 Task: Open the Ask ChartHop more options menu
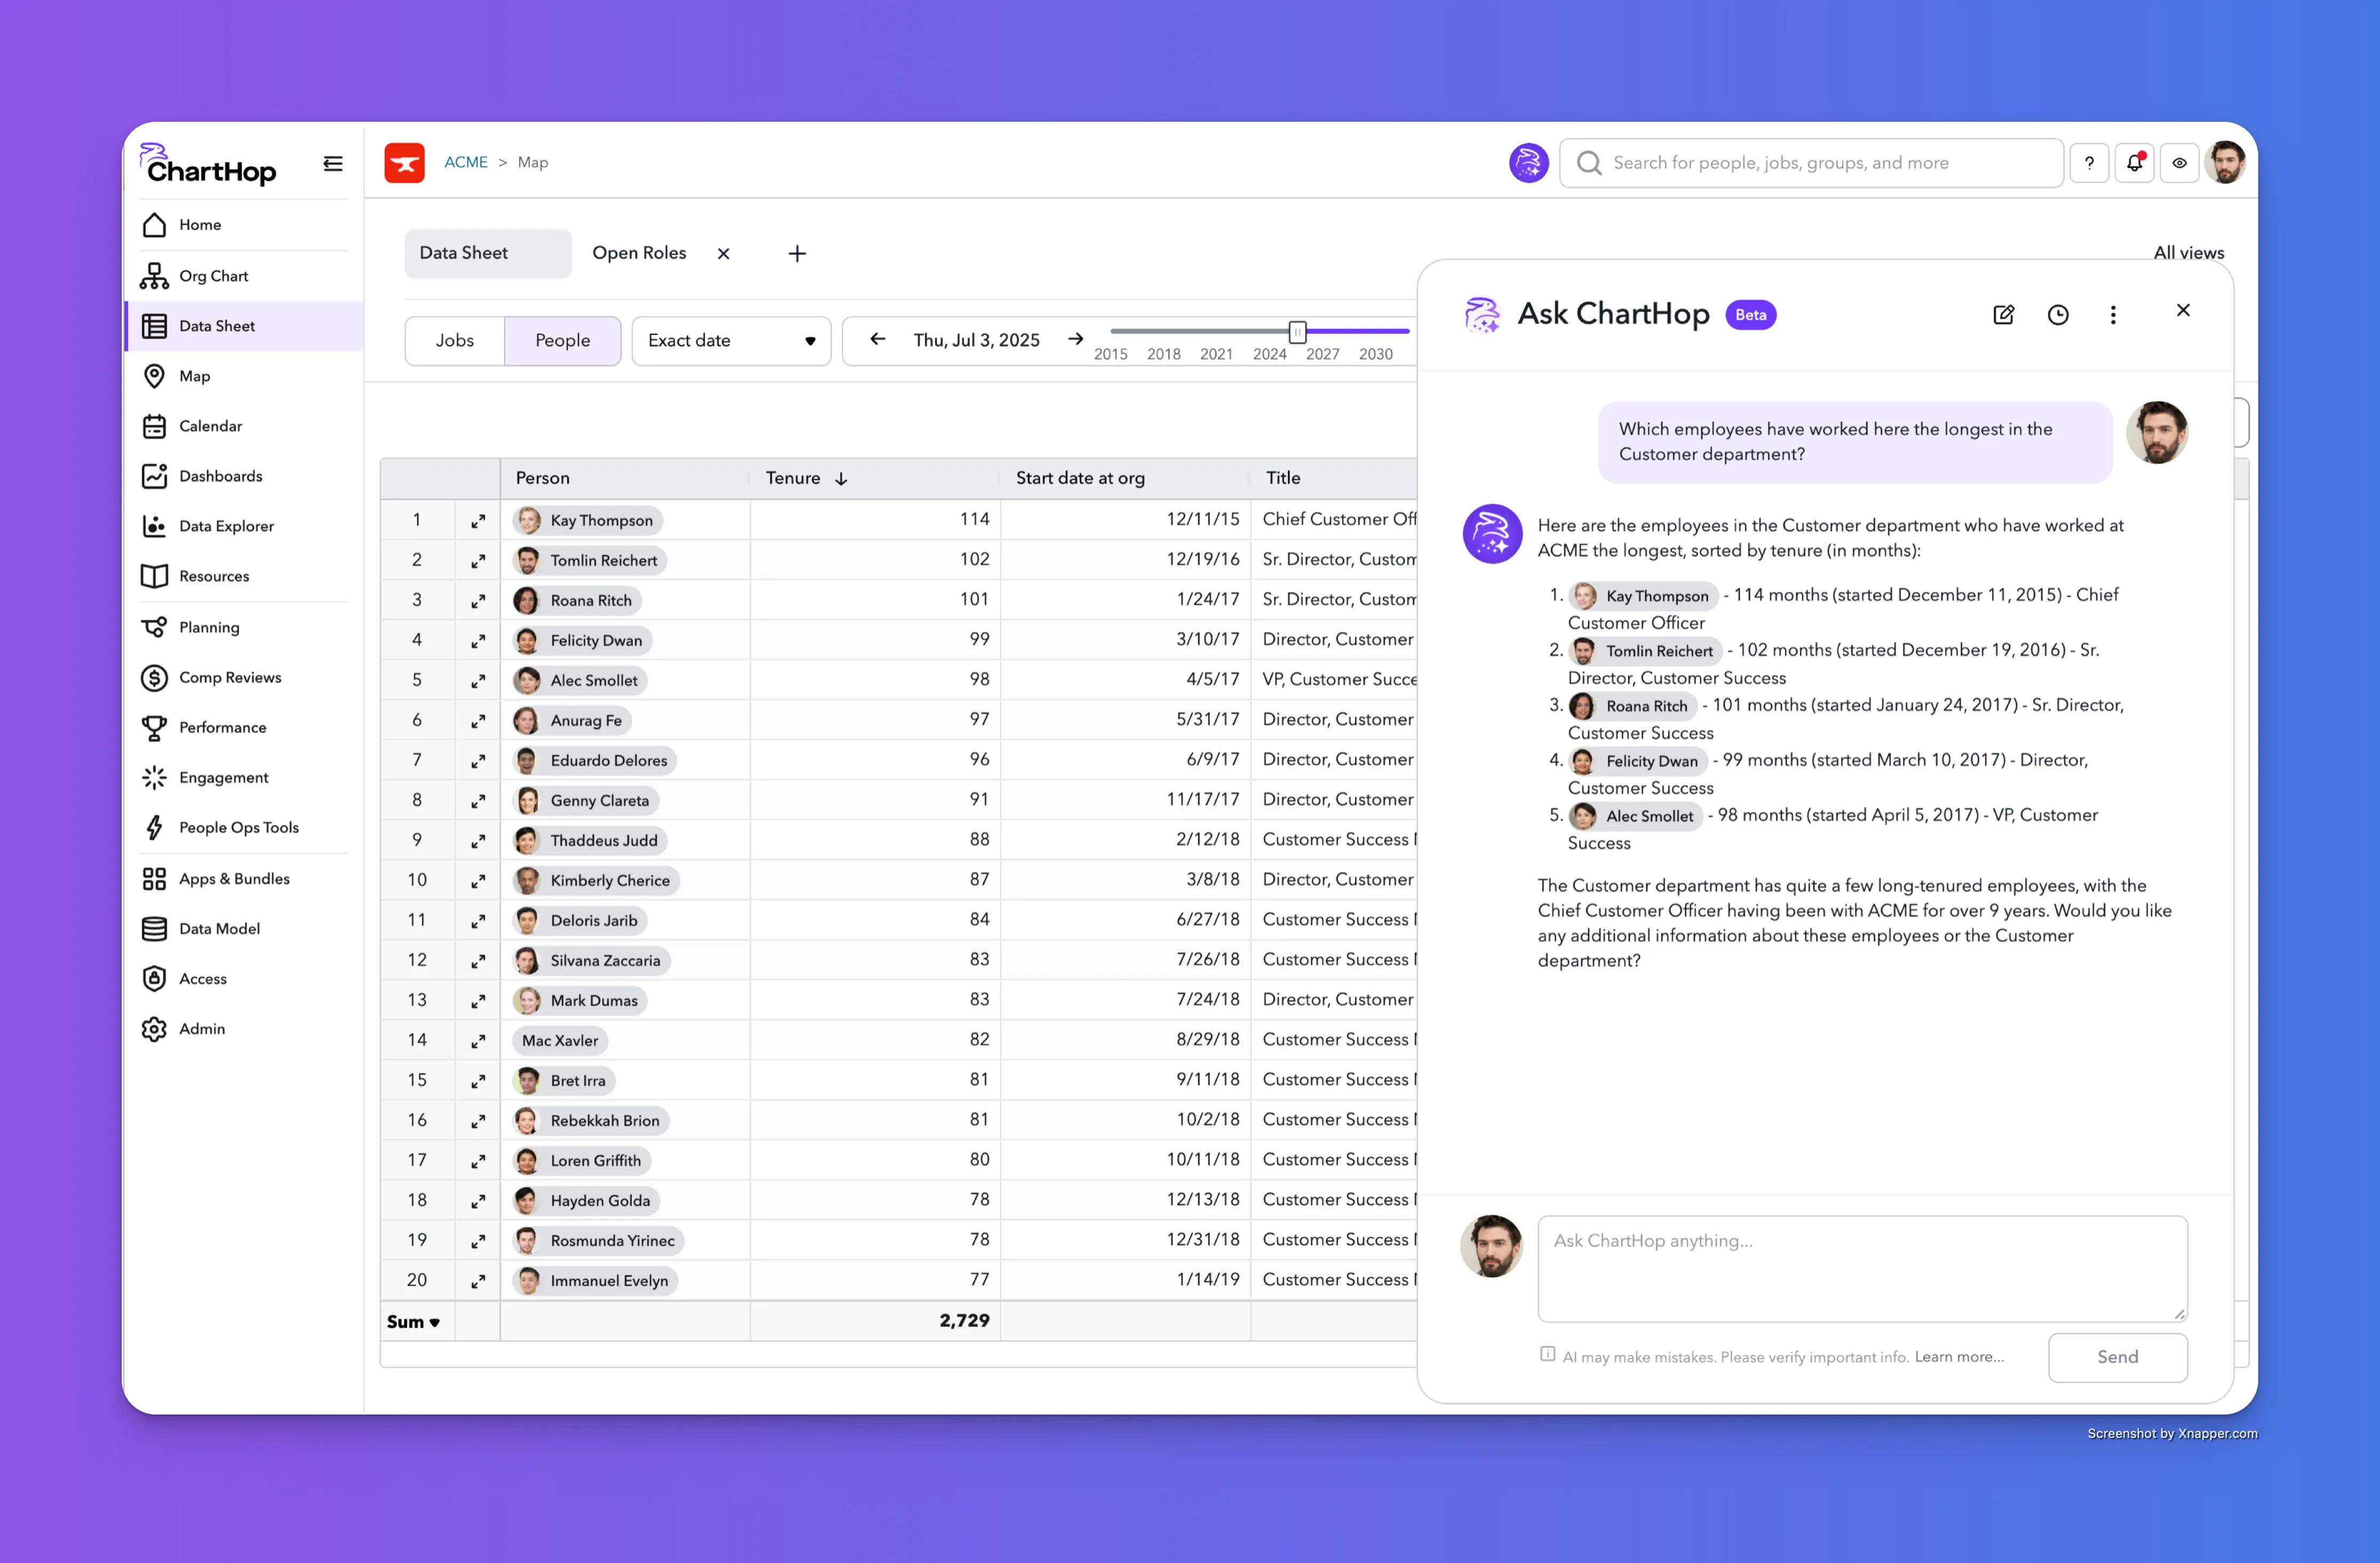pos(2113,315)
